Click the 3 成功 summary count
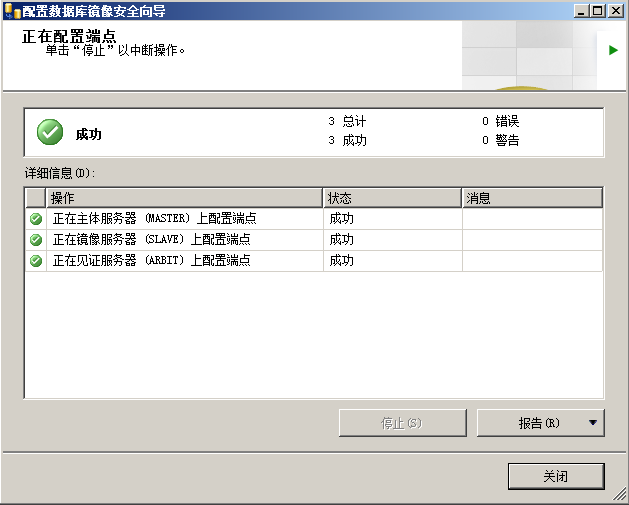 click(x=347, y=140)
